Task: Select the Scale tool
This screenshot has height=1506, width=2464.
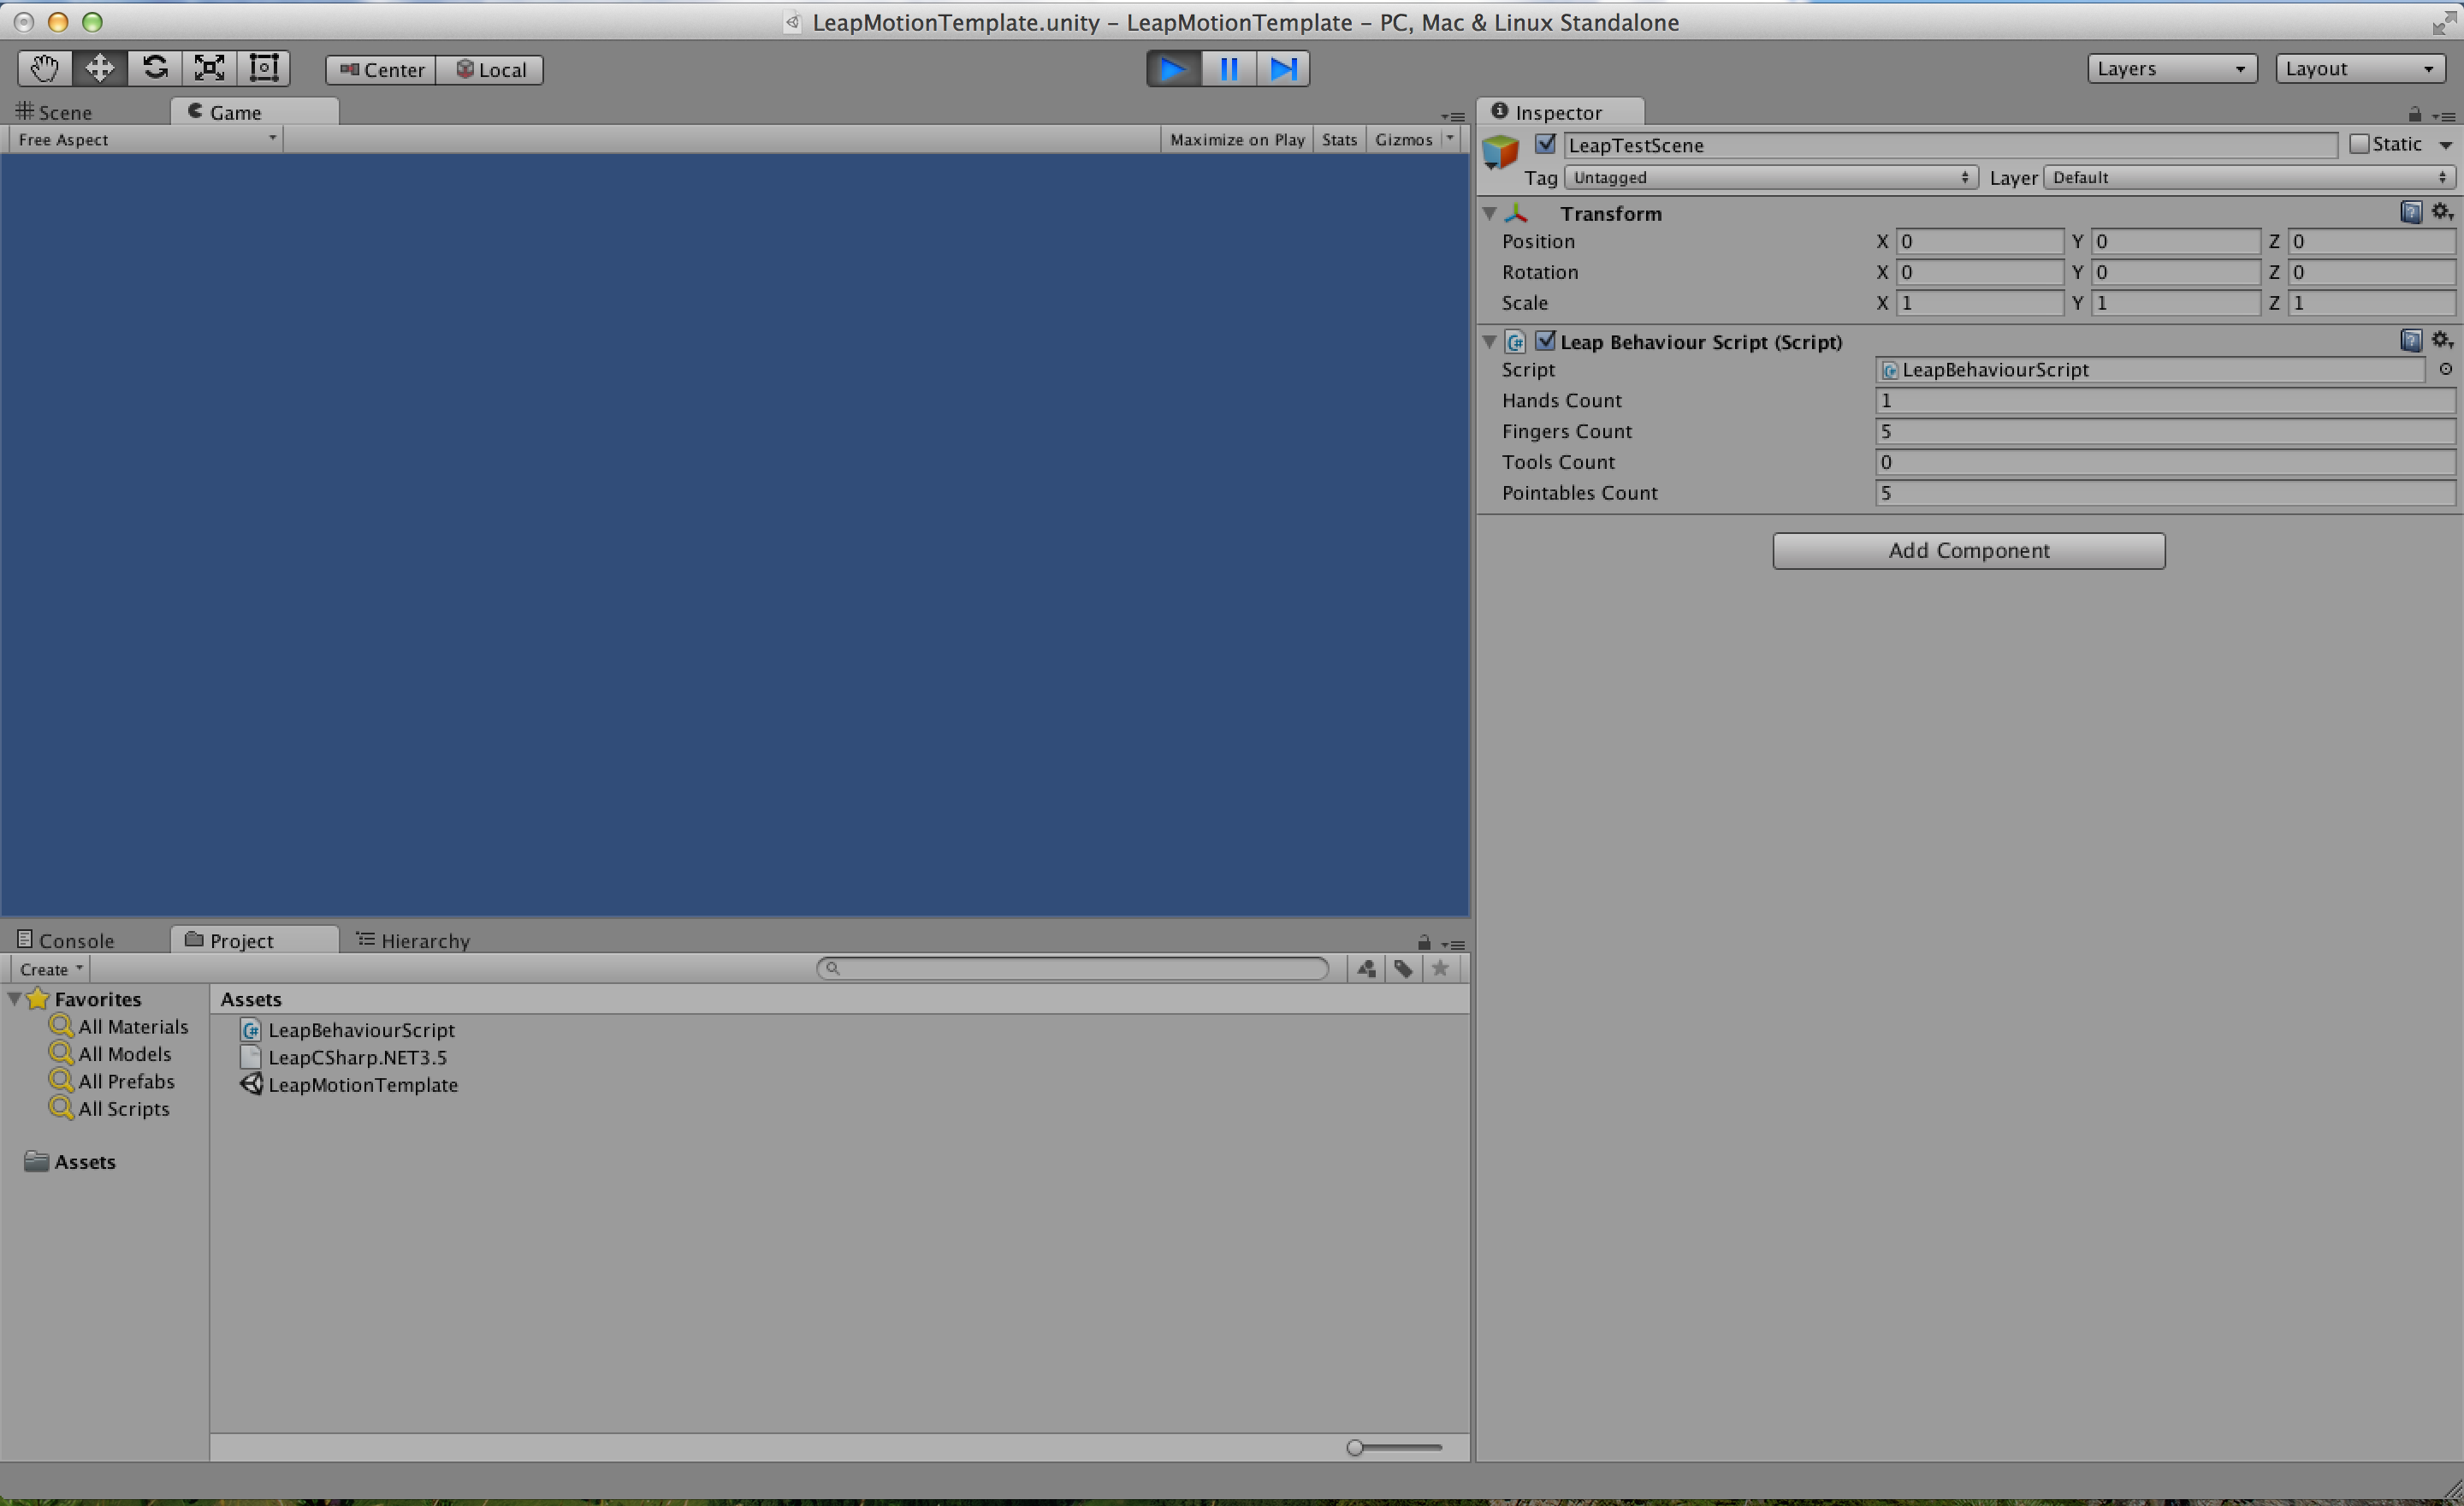Action: tap(209, 68)
